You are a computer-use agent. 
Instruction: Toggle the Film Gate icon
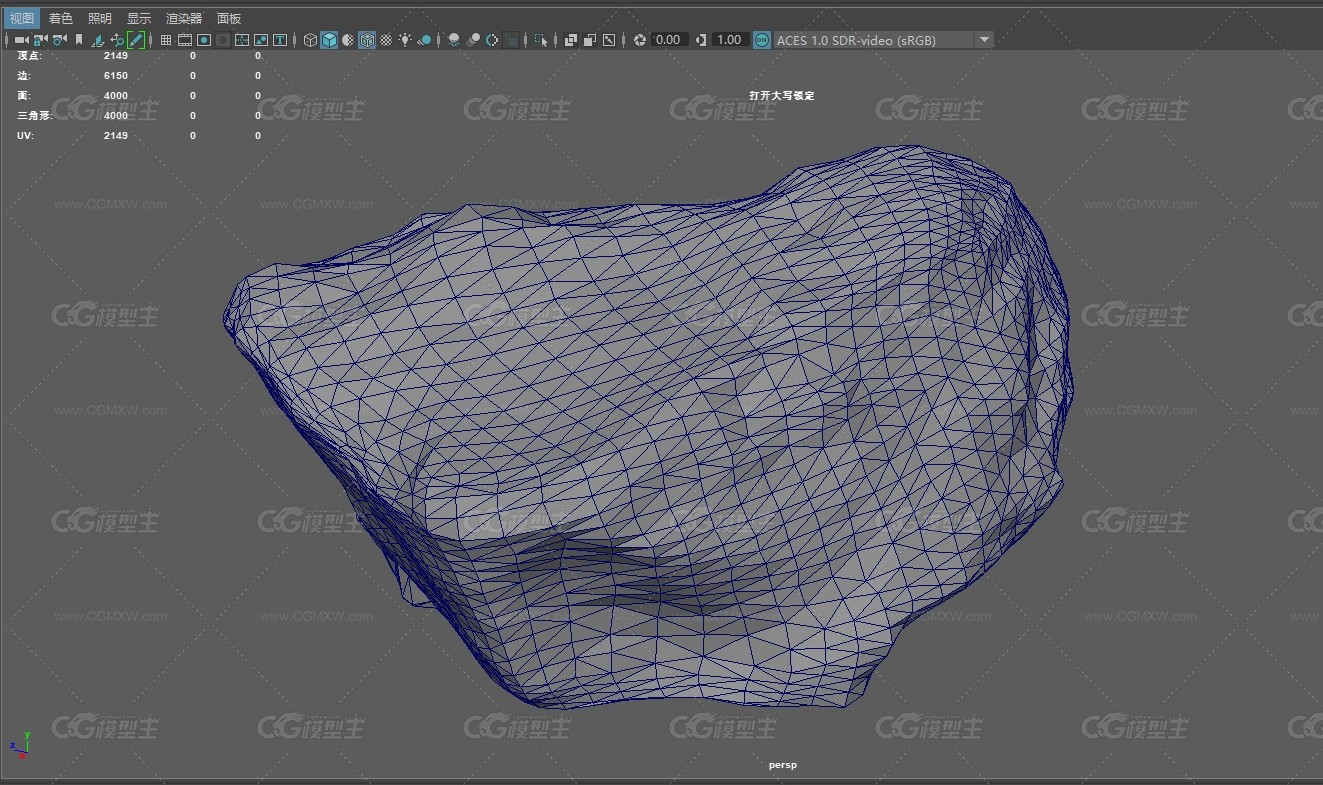click(185, 40)
